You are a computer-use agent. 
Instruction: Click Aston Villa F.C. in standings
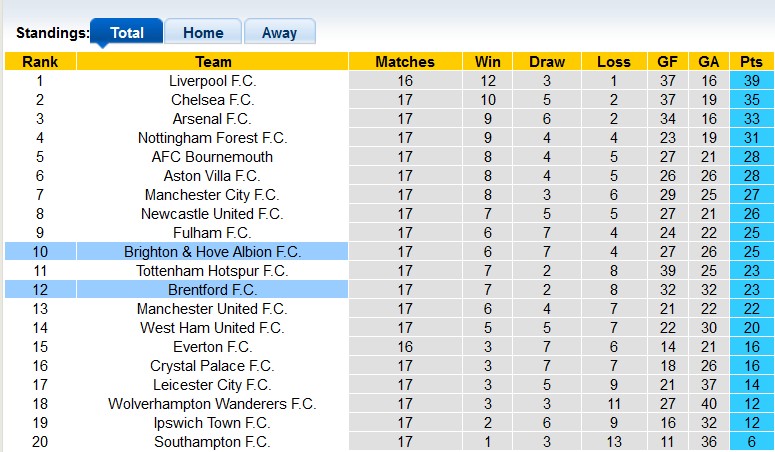[212, 176]
